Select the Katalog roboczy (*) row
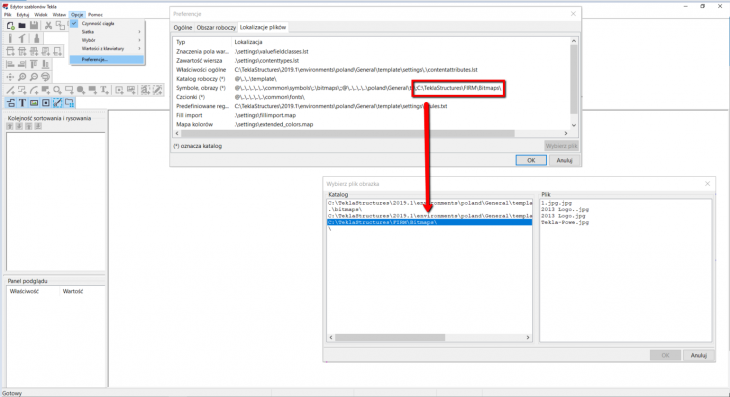This screenshot has width=730, height=397. (372, 79)
